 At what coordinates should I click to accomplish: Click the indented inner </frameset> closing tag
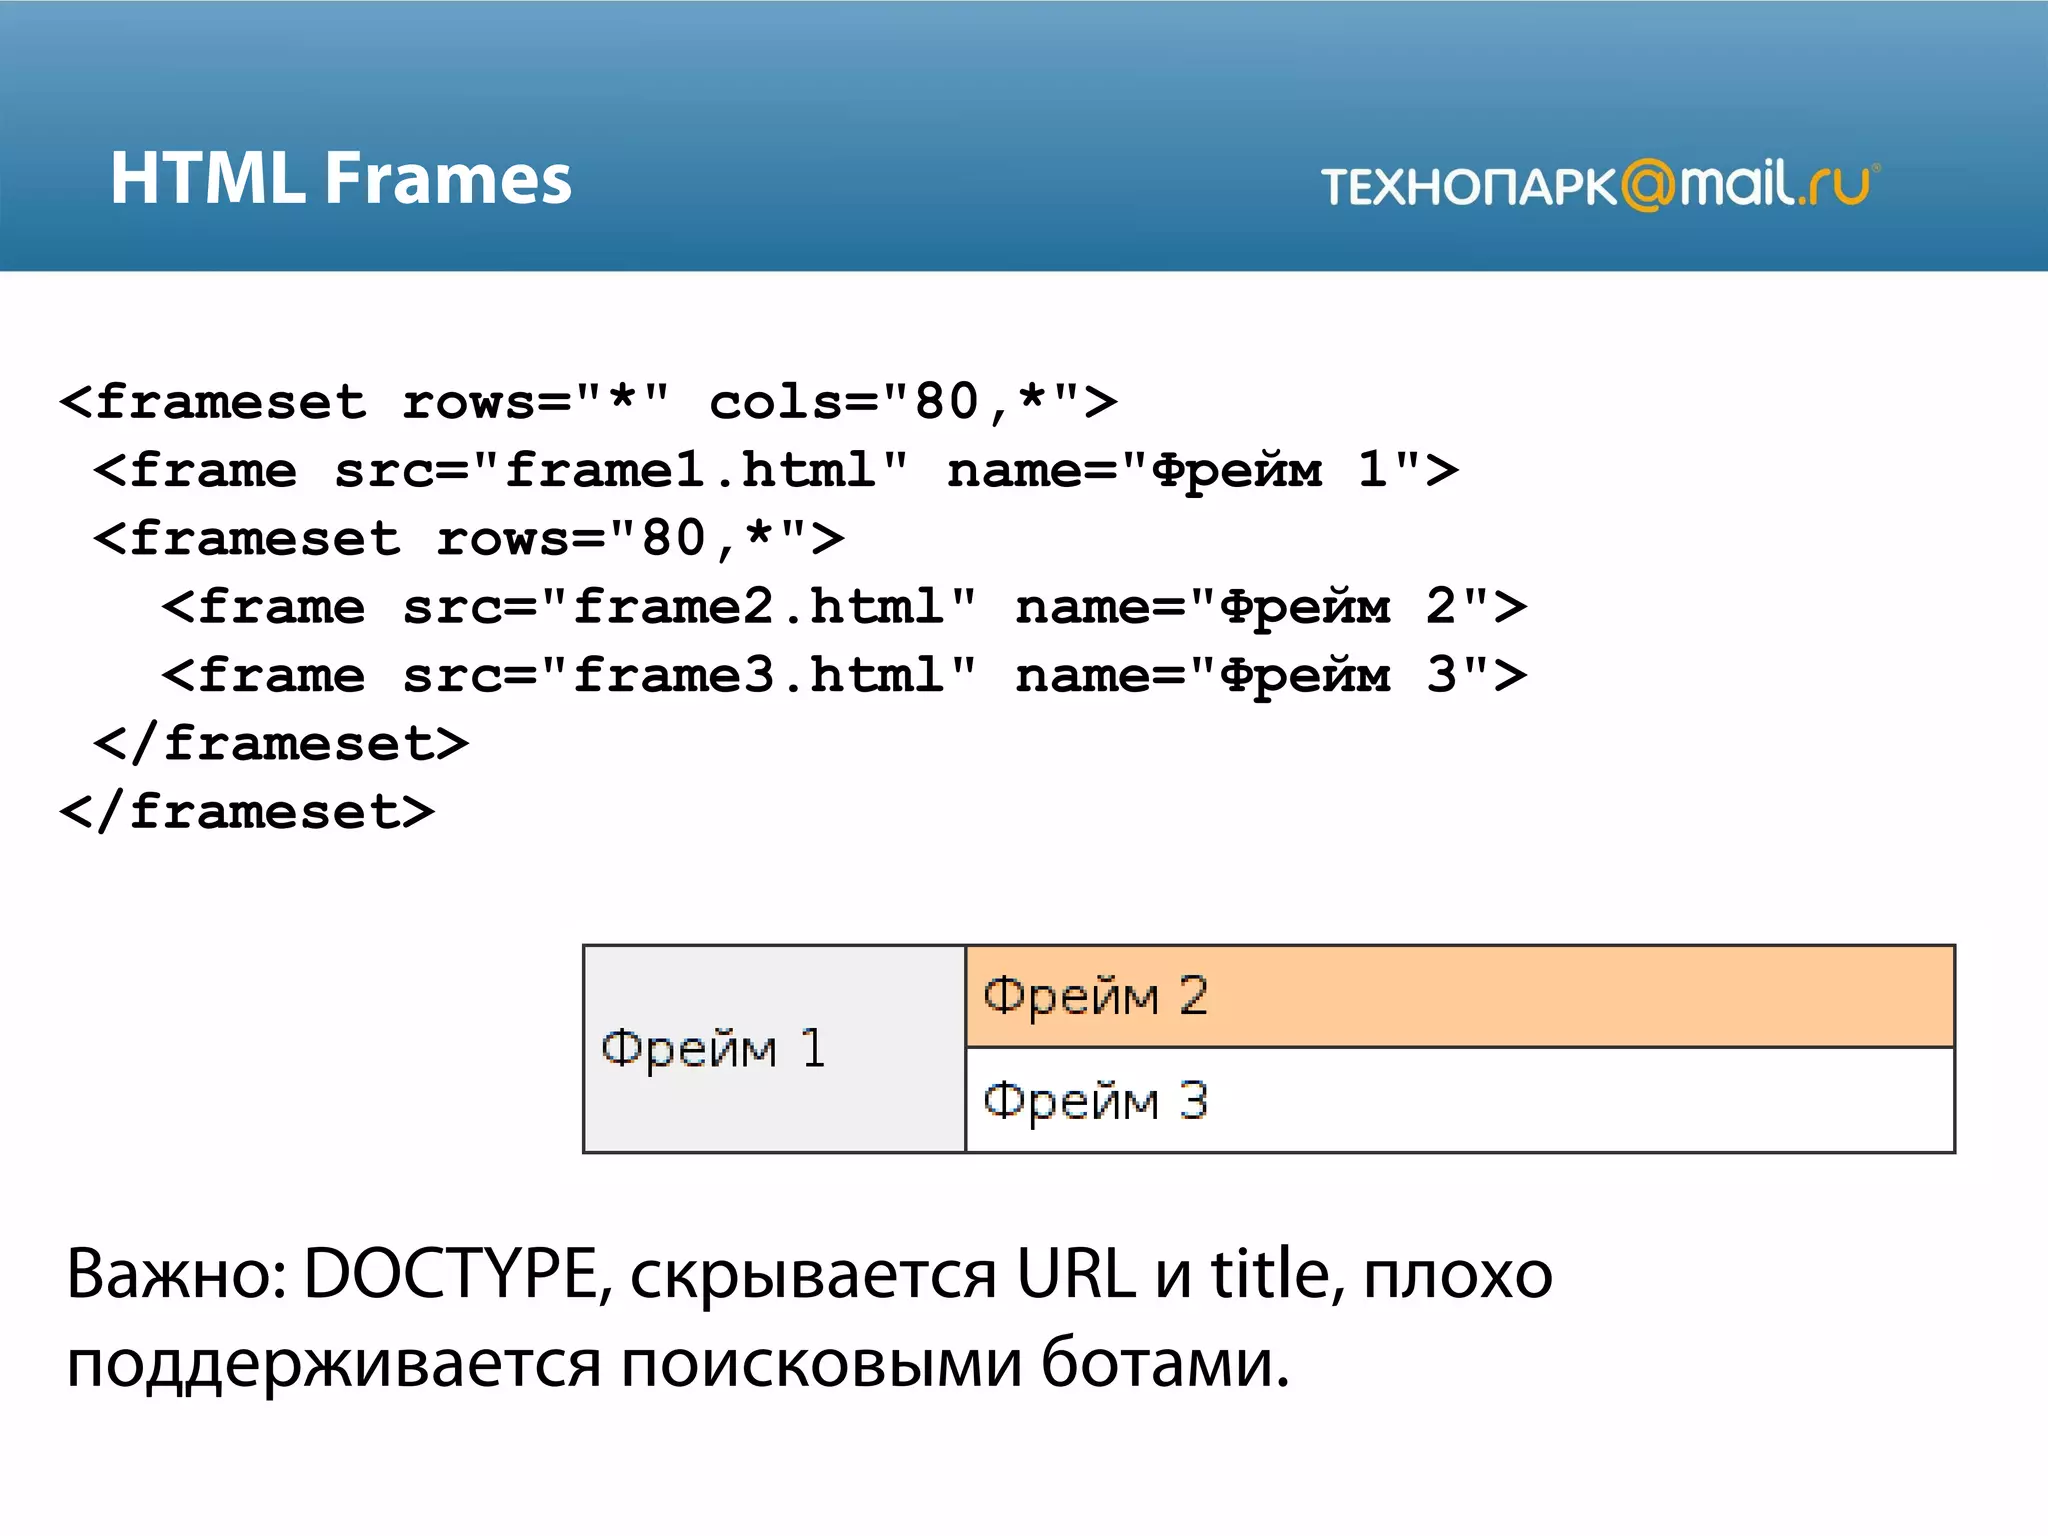click(x=281, y=743)
